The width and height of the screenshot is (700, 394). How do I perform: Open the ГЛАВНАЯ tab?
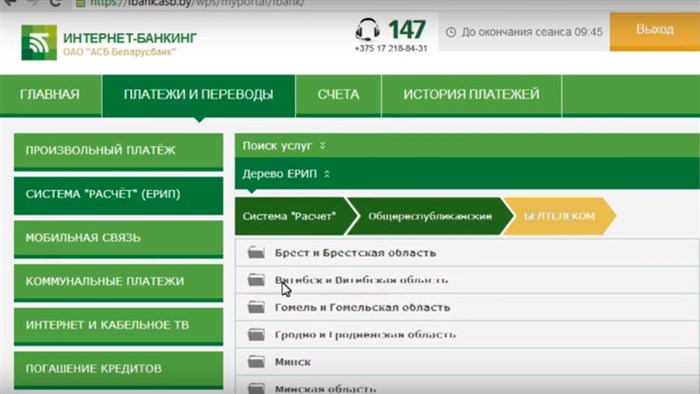[x=50, y=95]
